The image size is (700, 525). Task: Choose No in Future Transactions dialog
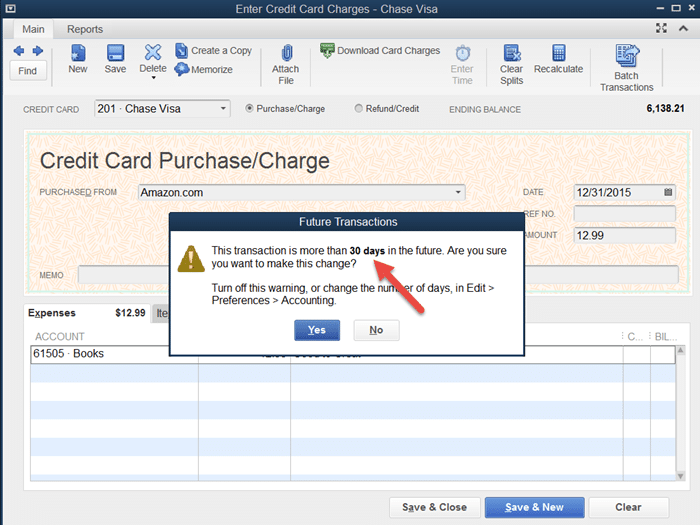tap(376, 330)
